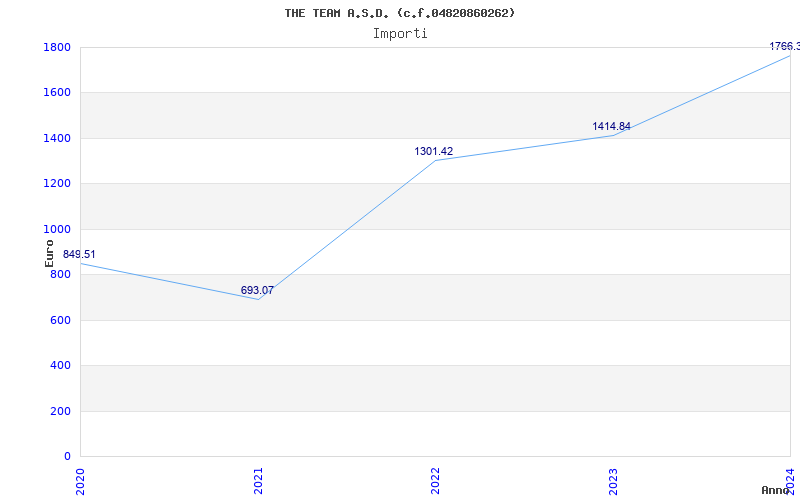Click the 1800 y-axis tick value
800x500 pixels.
(56, 48)
